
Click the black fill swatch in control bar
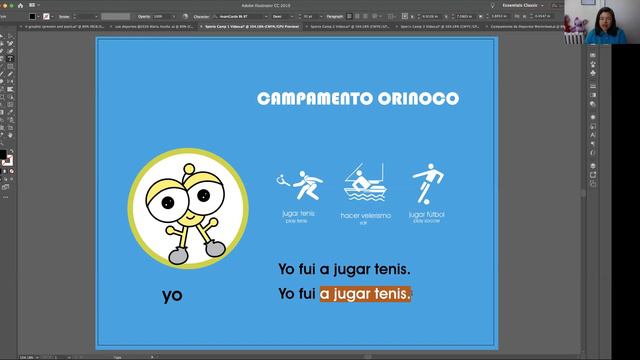32,16
